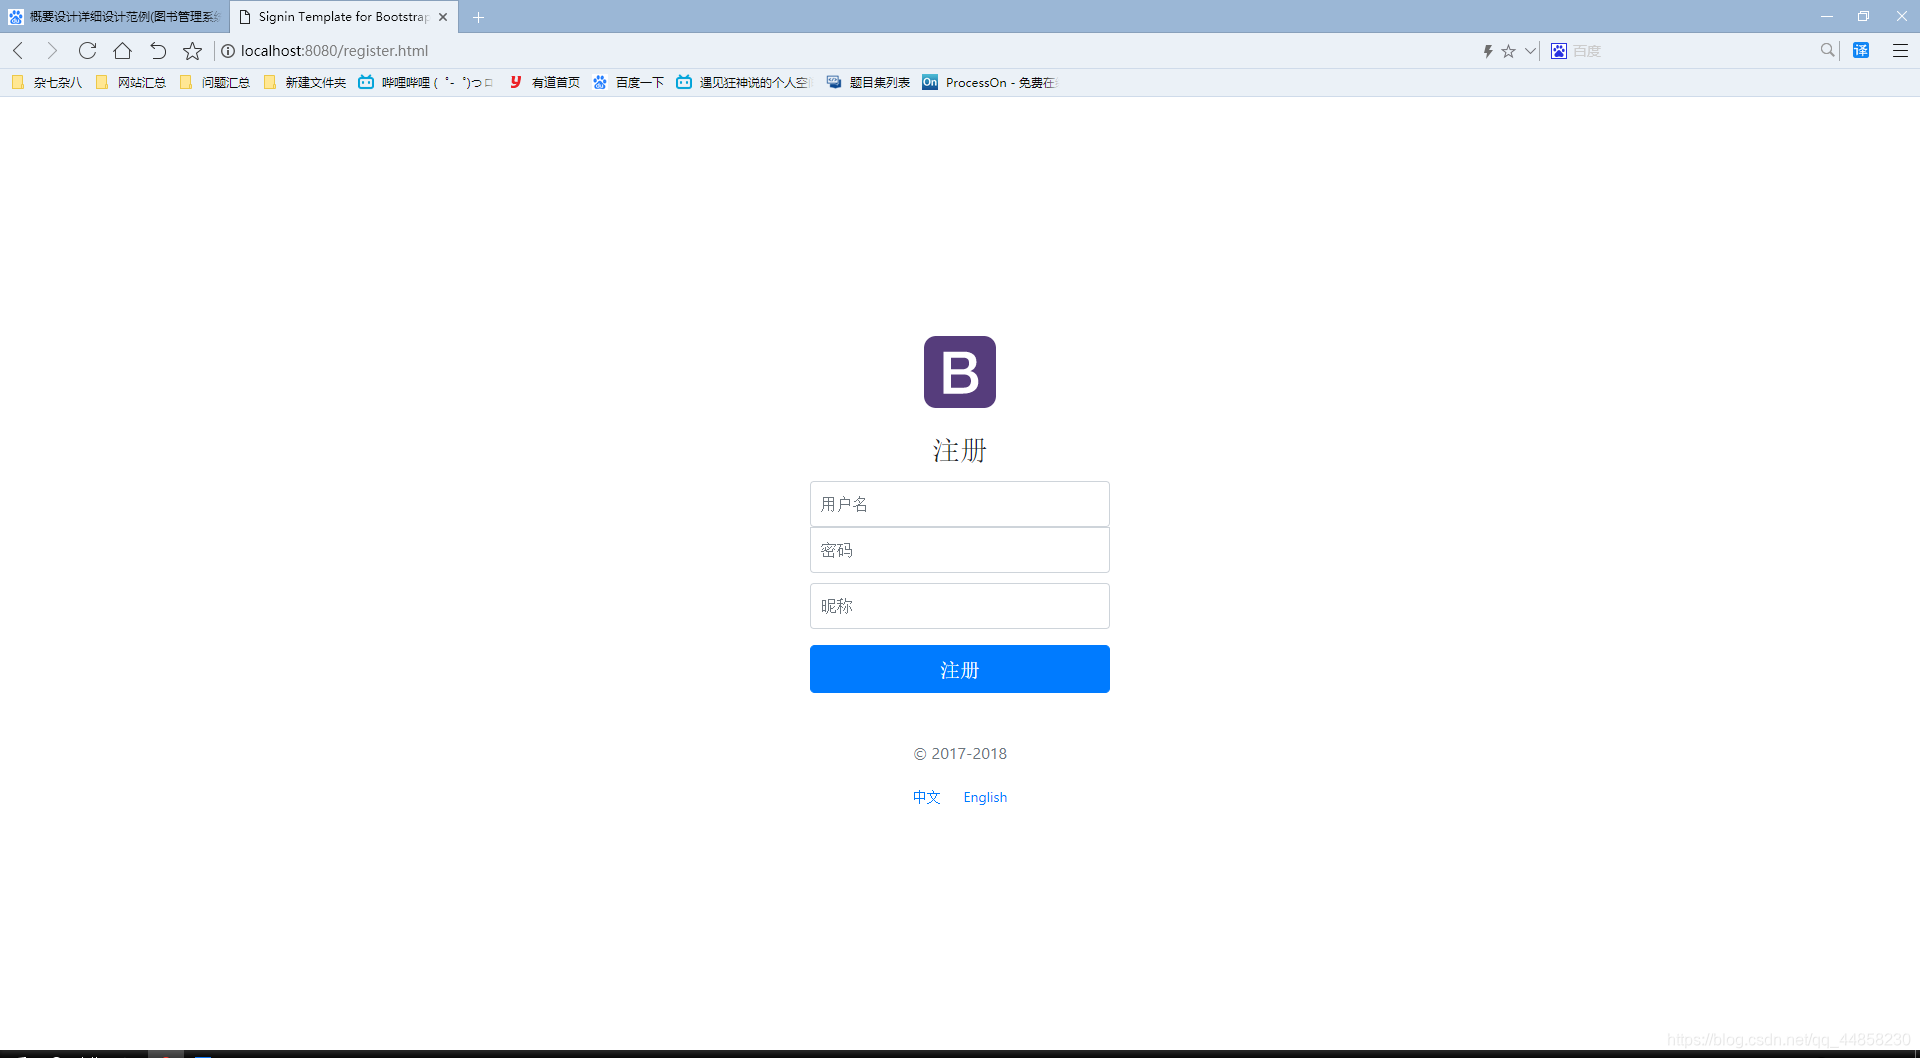Screen dimensions: 1920x1058
Task: Open the 问题汇总 bookmark folder
Action: [x=215, y=82]
